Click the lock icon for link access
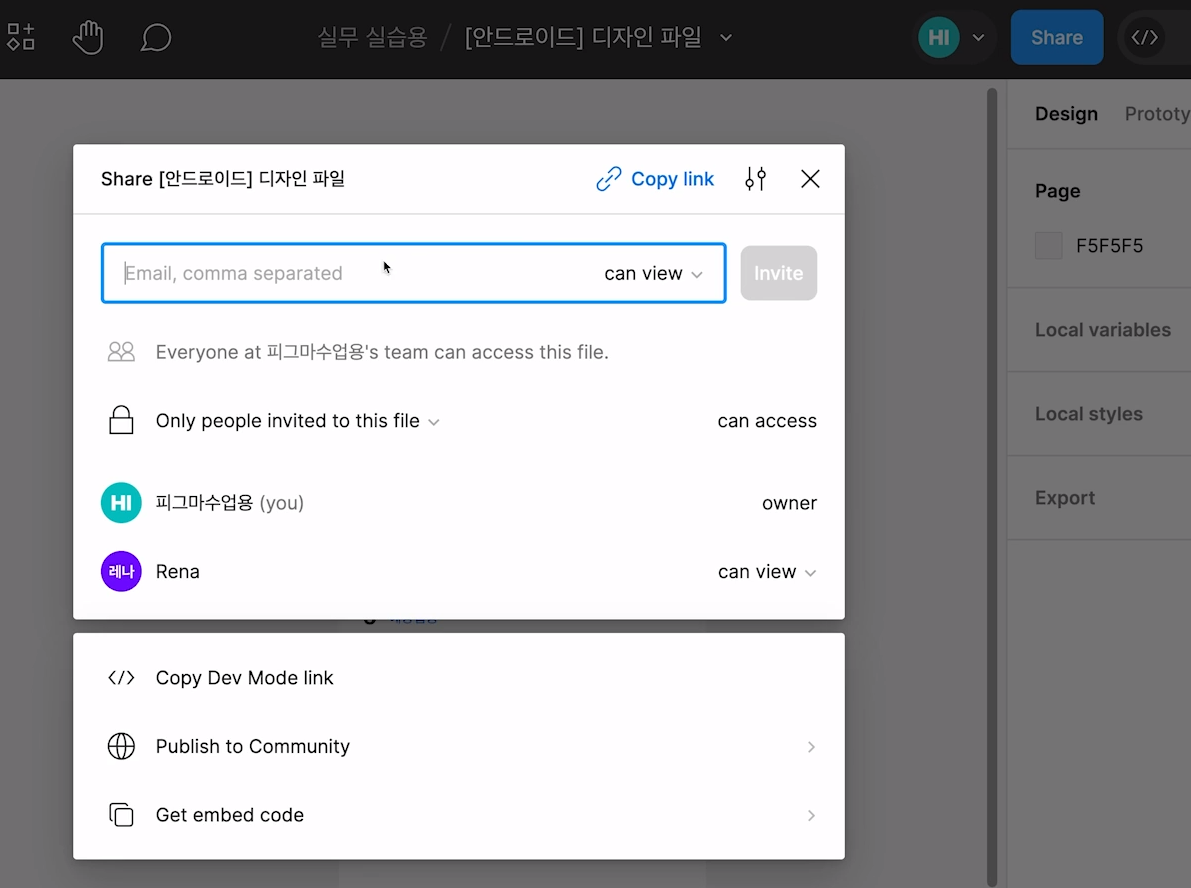Image resolution: width=1191 pixels, height=888 pixels. pyautogui.click(x=122, y=420)
